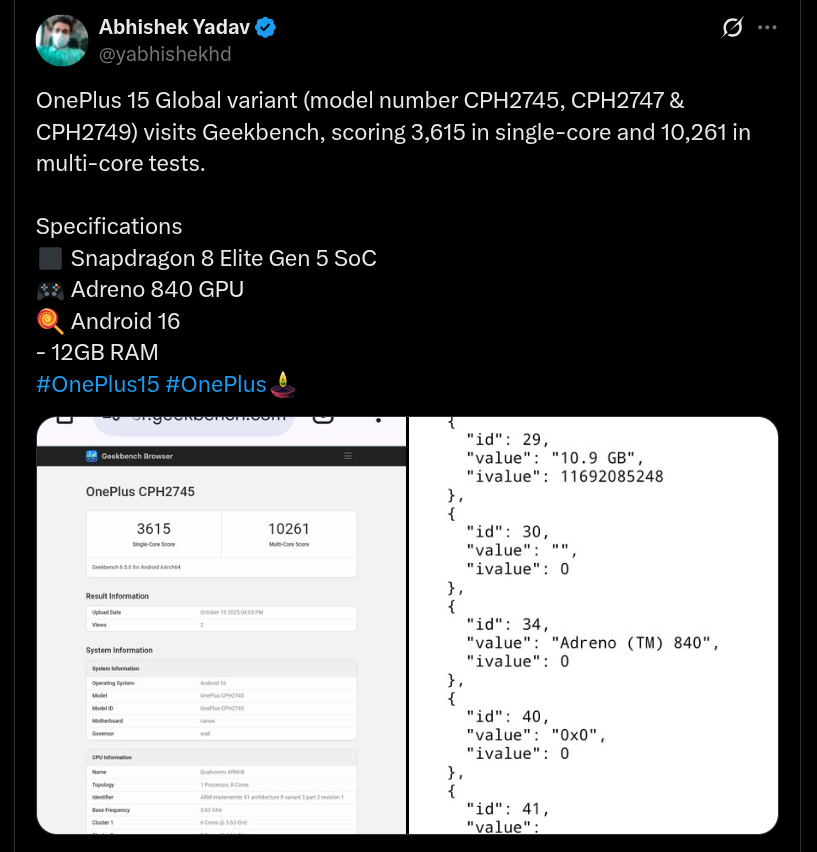Click the 3615 single-core score

(153, 529)
